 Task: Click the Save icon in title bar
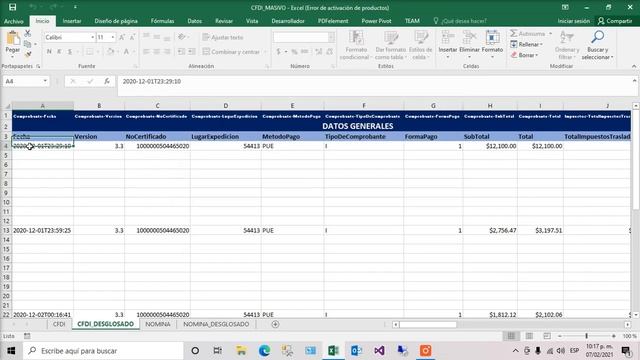[x=13, y=7]
